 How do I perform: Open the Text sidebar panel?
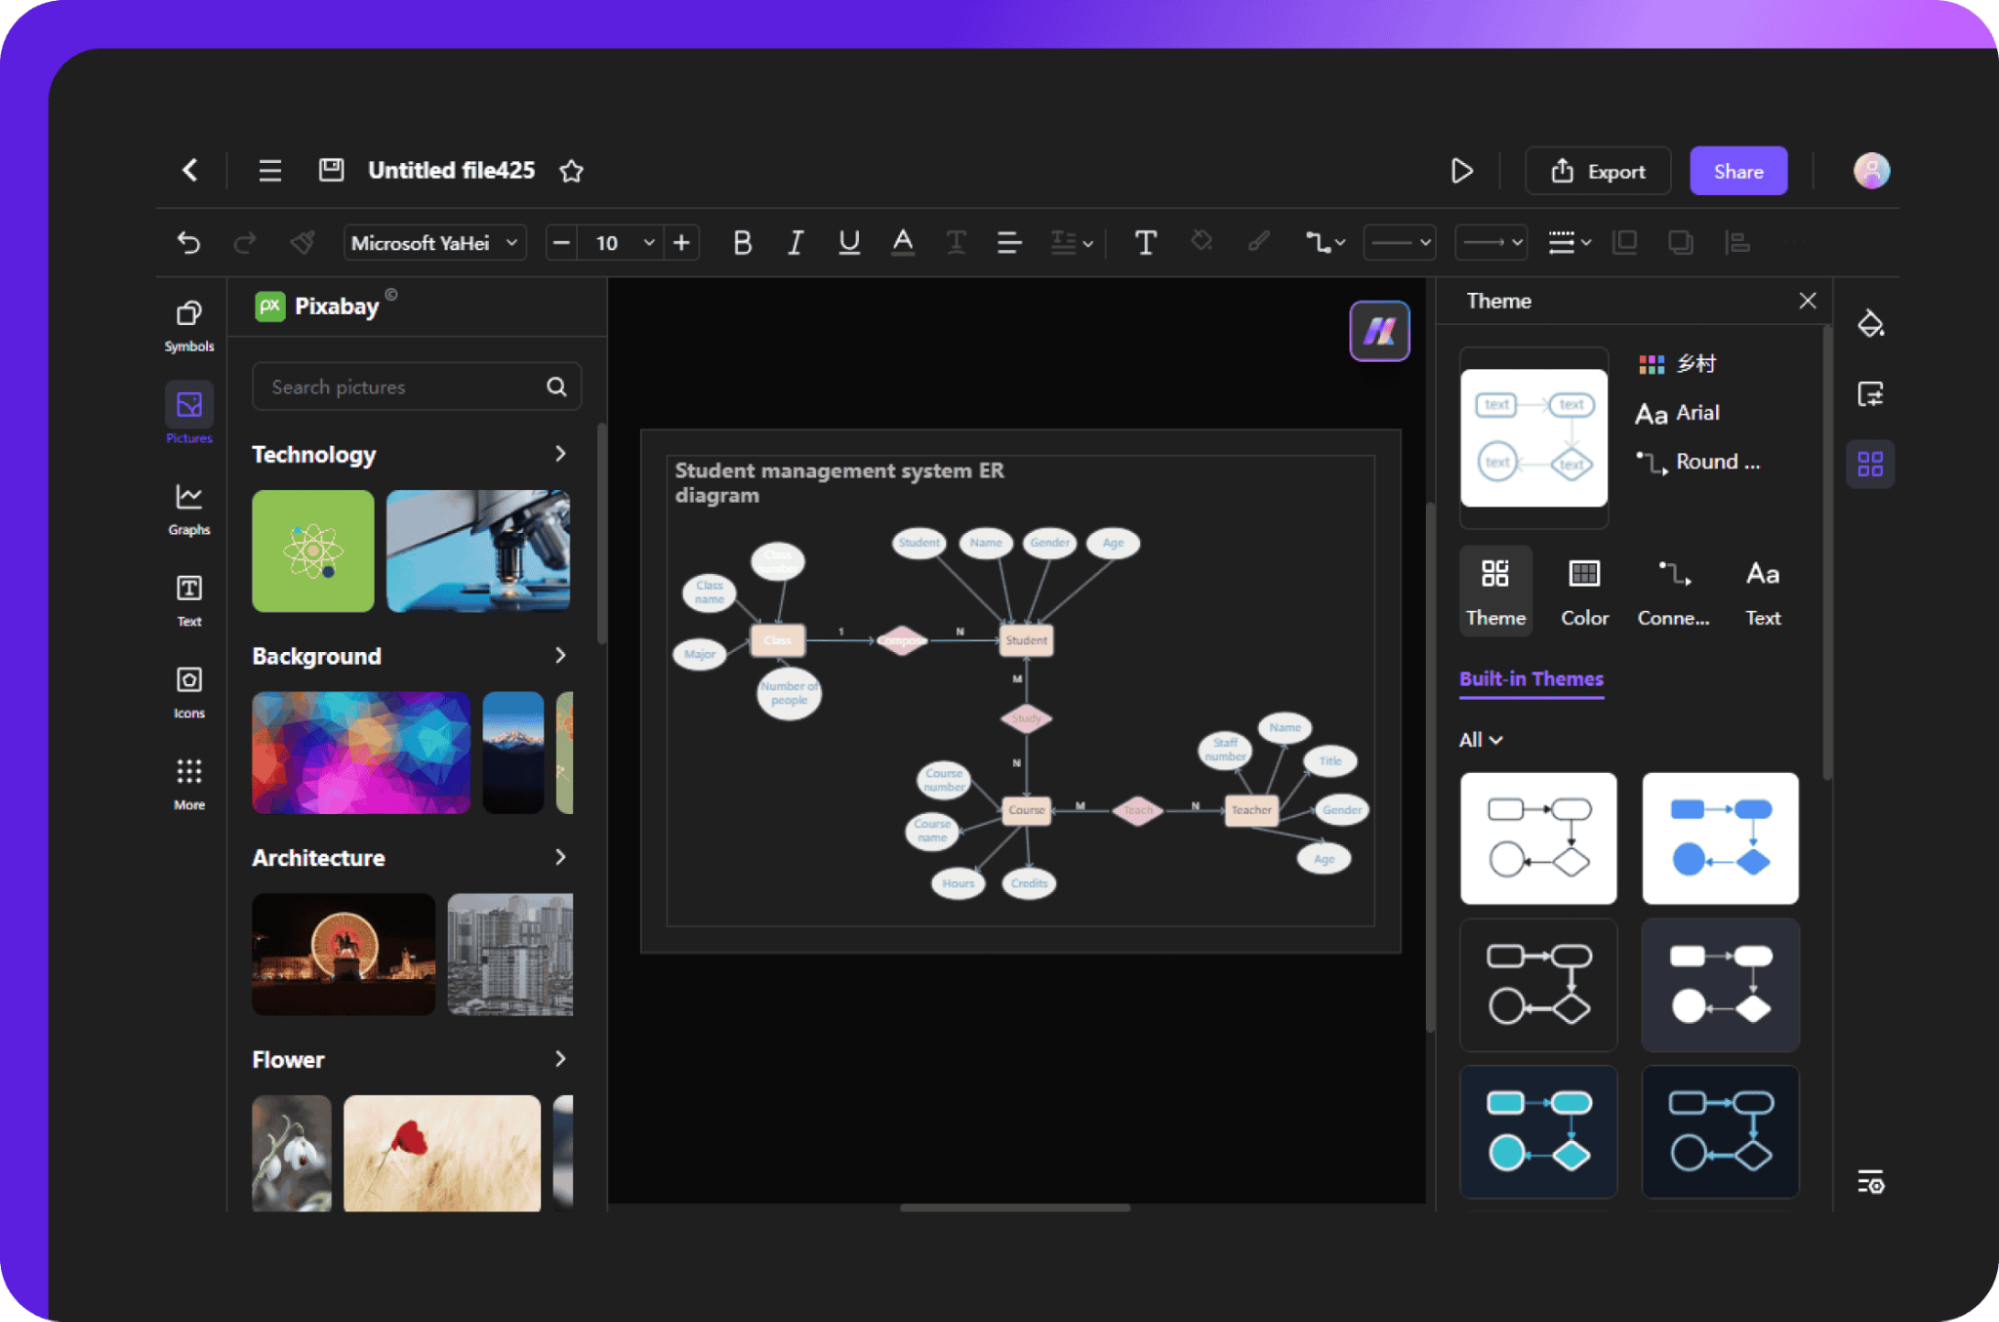pos(189,601)
